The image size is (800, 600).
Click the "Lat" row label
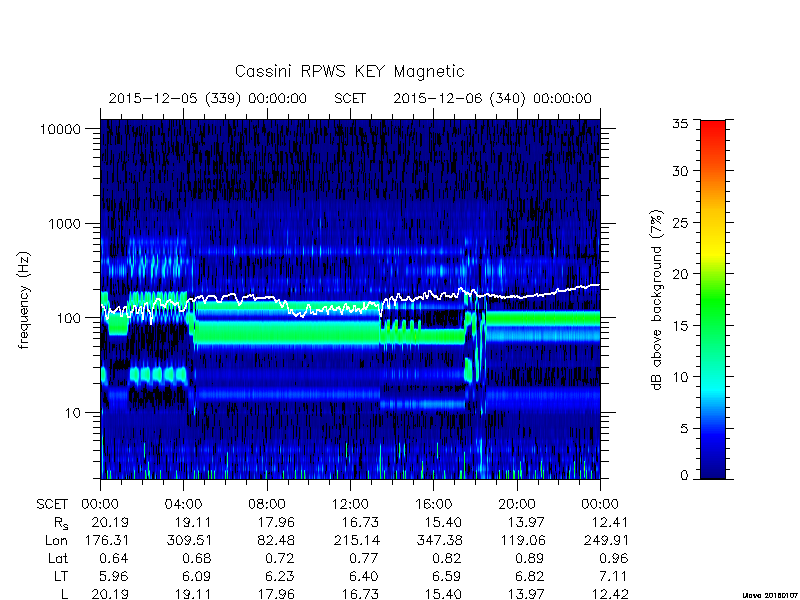pyautogui.click(x=58, y=558)
